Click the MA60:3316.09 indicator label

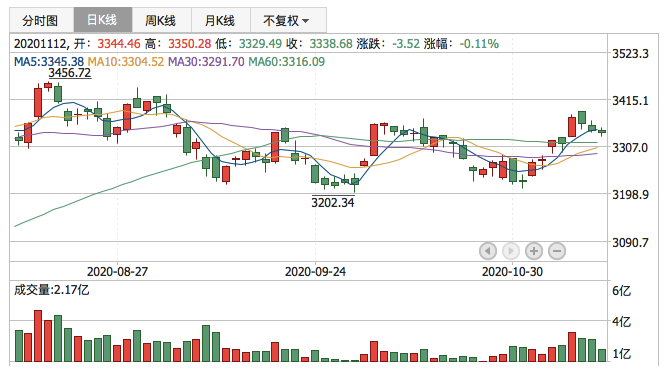click(x=287, y=62)
